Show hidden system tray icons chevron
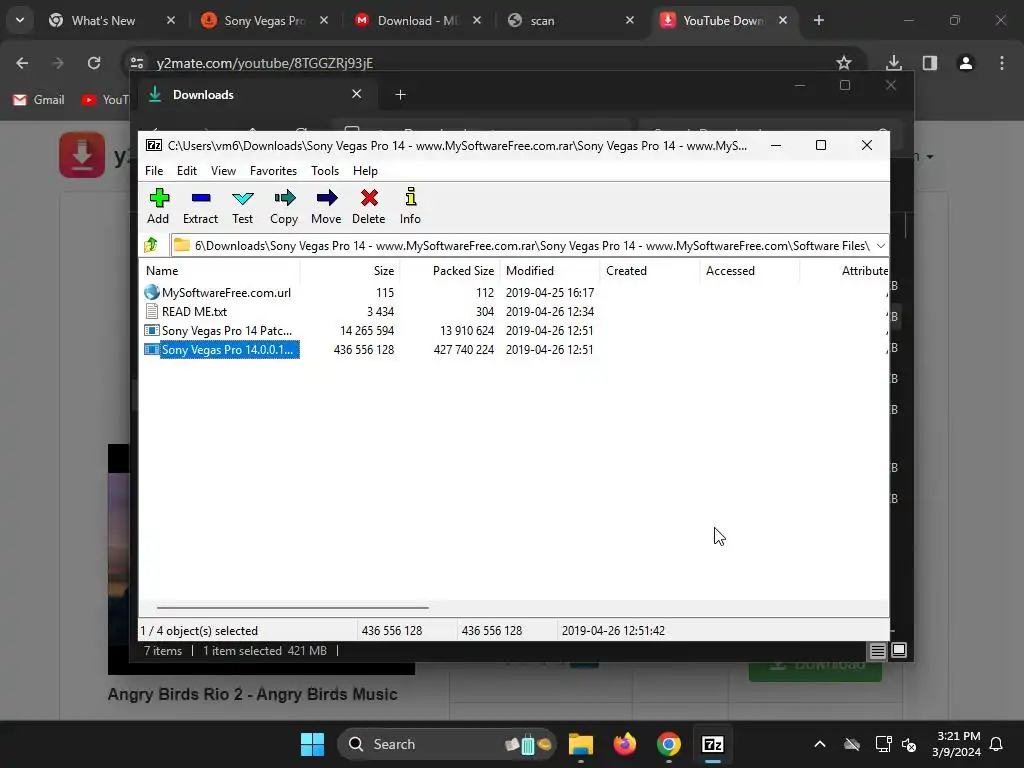This screenshot has height=768, width=1024. click(820, 744)
